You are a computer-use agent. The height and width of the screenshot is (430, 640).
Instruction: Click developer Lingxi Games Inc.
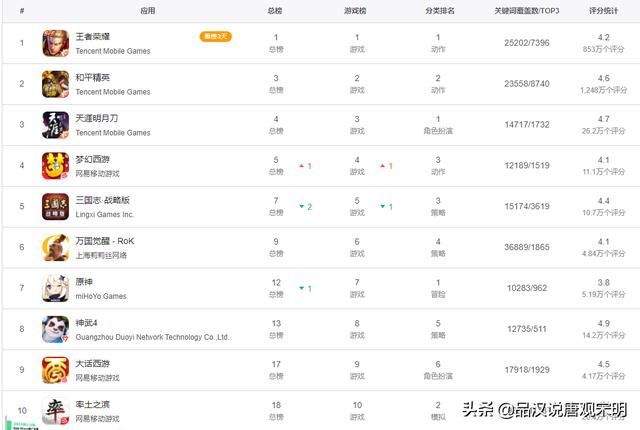point(104,214)
